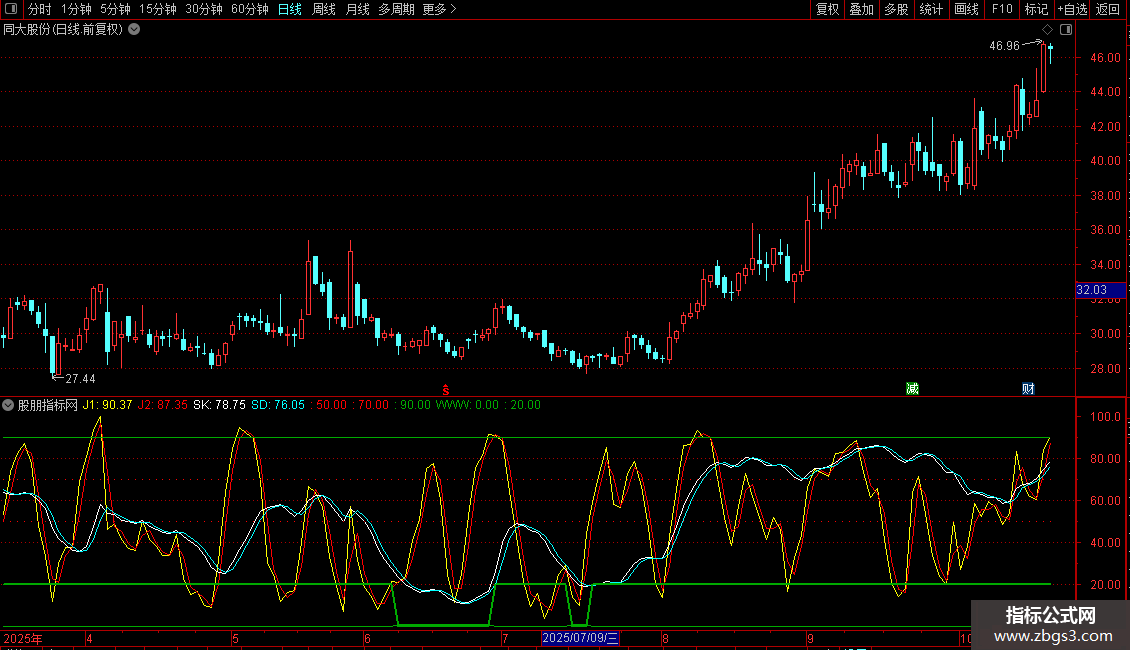This screenshot has height=650, width=1130.
Task: Select the 60分钟 period tab
Action: tap(249, 9)
